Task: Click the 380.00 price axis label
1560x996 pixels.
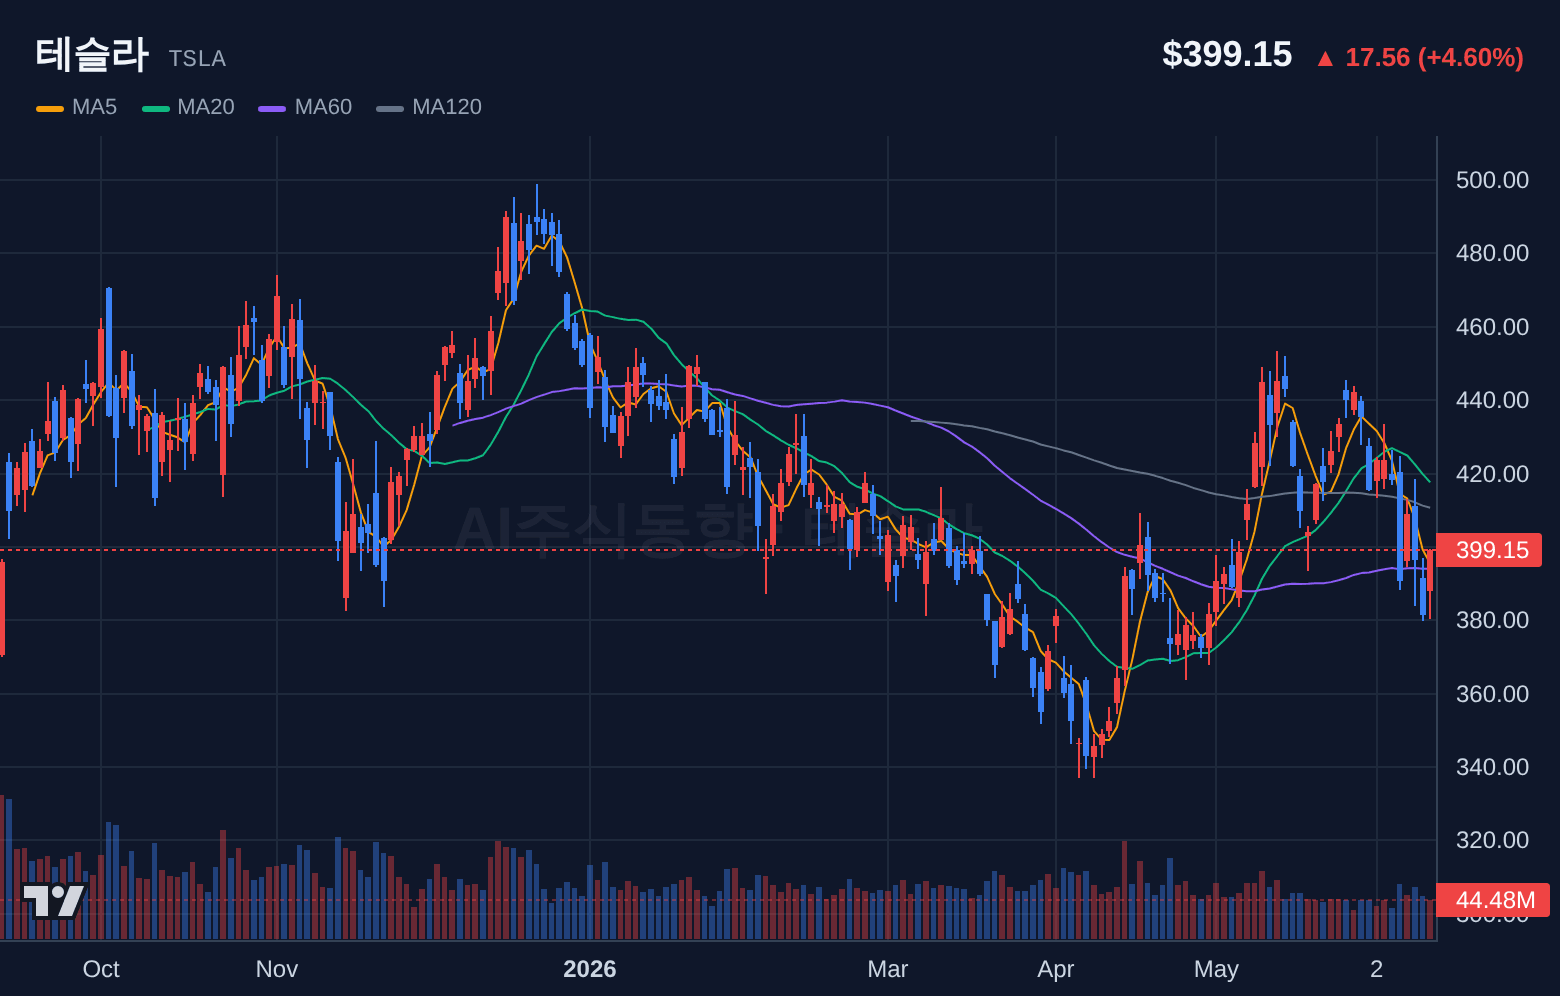Action: coord(1492,620)
